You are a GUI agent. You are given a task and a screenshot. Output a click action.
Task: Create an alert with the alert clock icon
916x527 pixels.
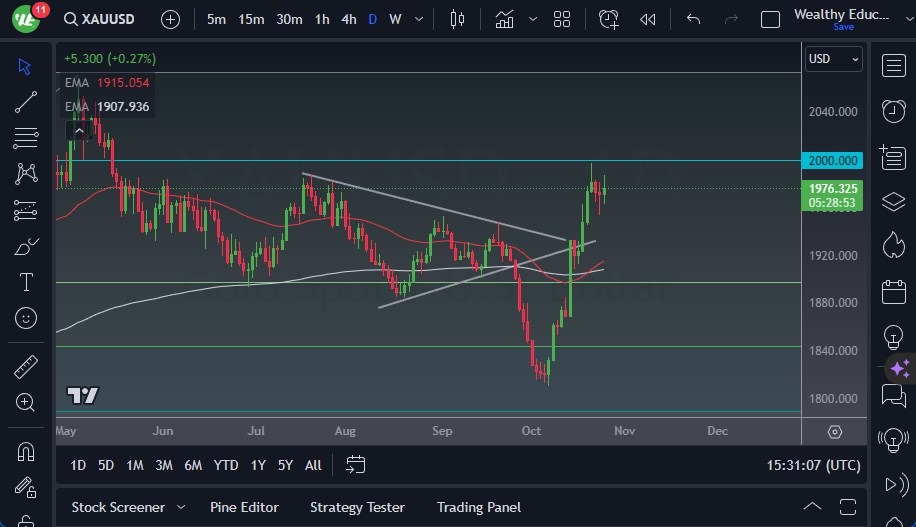(608, 19)
